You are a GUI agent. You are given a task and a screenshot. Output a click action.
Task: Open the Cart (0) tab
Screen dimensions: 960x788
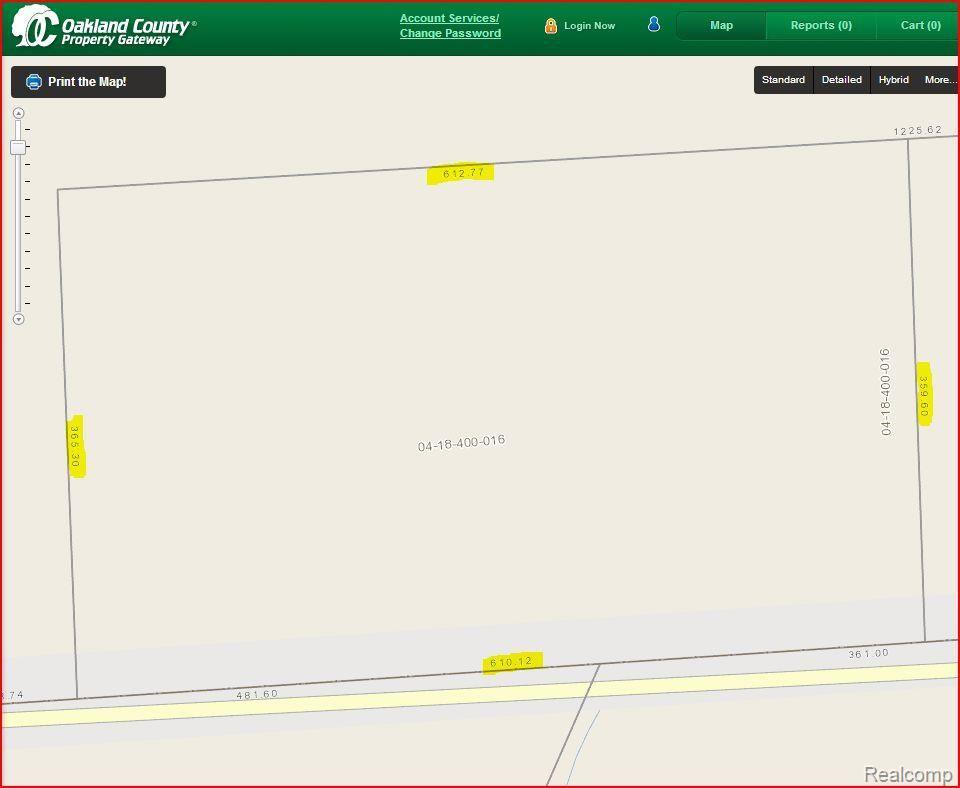click(919, 26)
